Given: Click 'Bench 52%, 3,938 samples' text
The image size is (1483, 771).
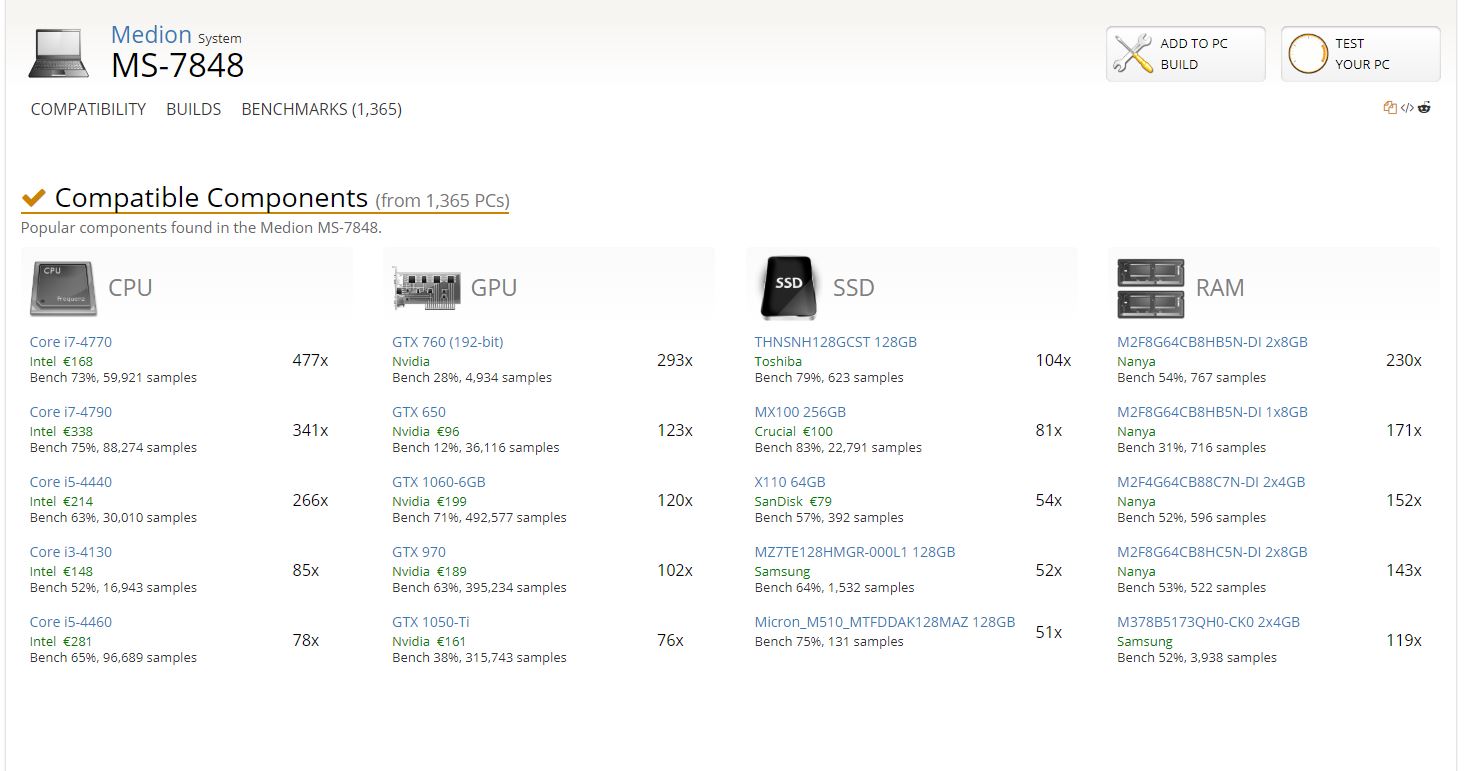Looking at the screenshot, I should tap(1197, 658).
